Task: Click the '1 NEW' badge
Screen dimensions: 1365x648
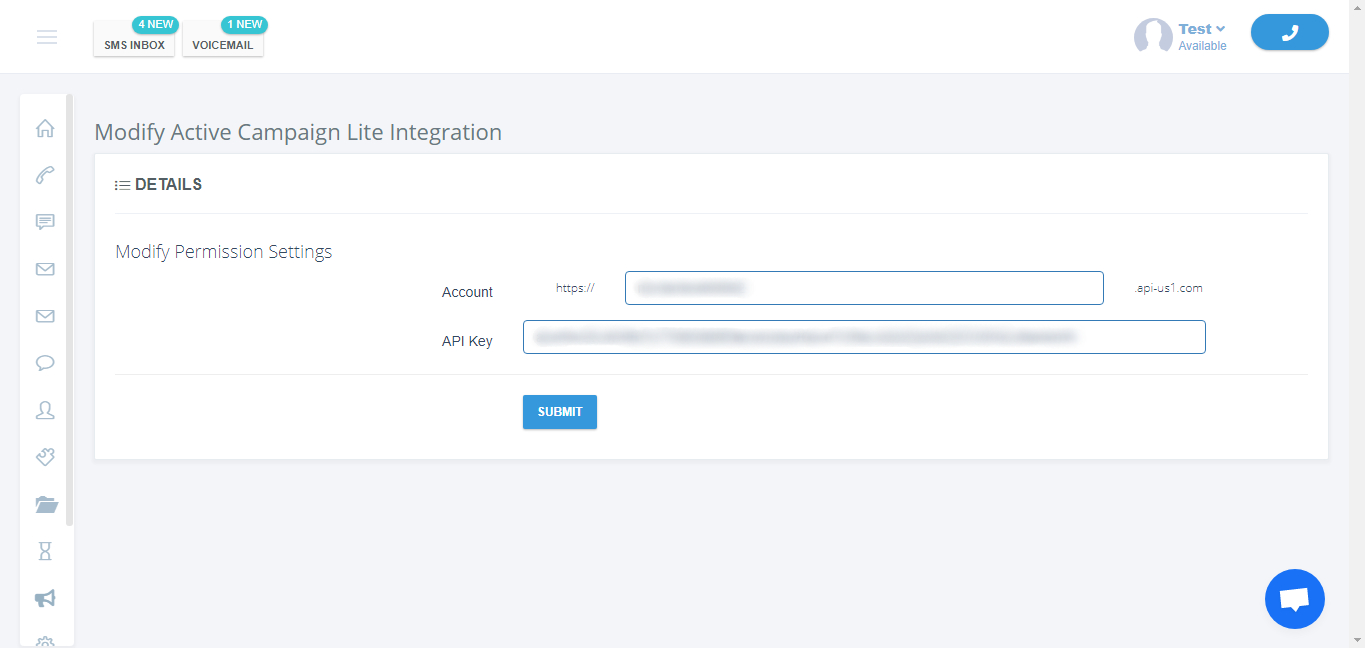Action: (x=244, y=25)
